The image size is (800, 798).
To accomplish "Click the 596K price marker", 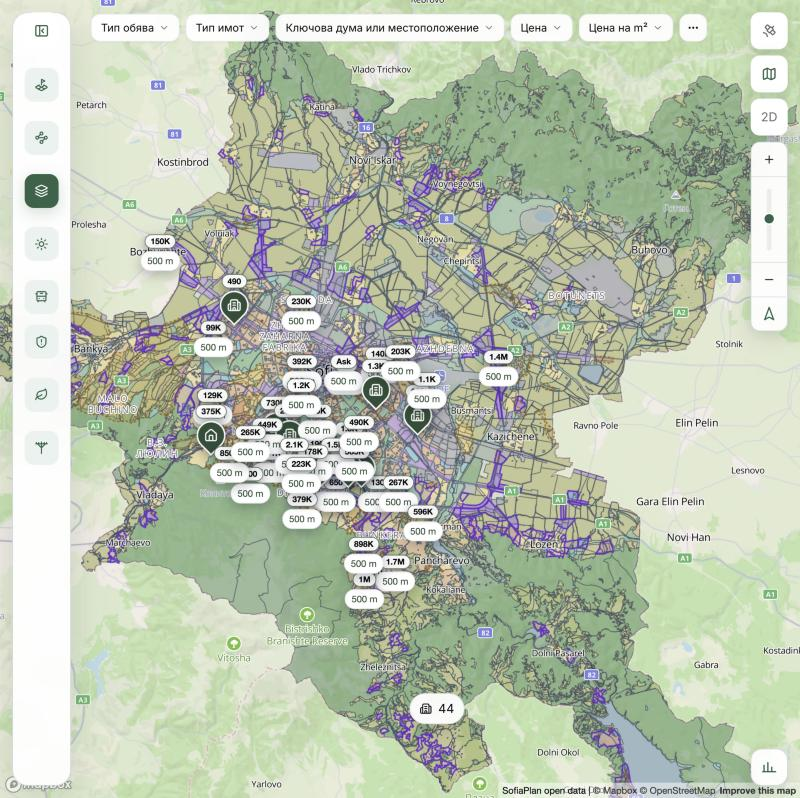I will (423, 512).
